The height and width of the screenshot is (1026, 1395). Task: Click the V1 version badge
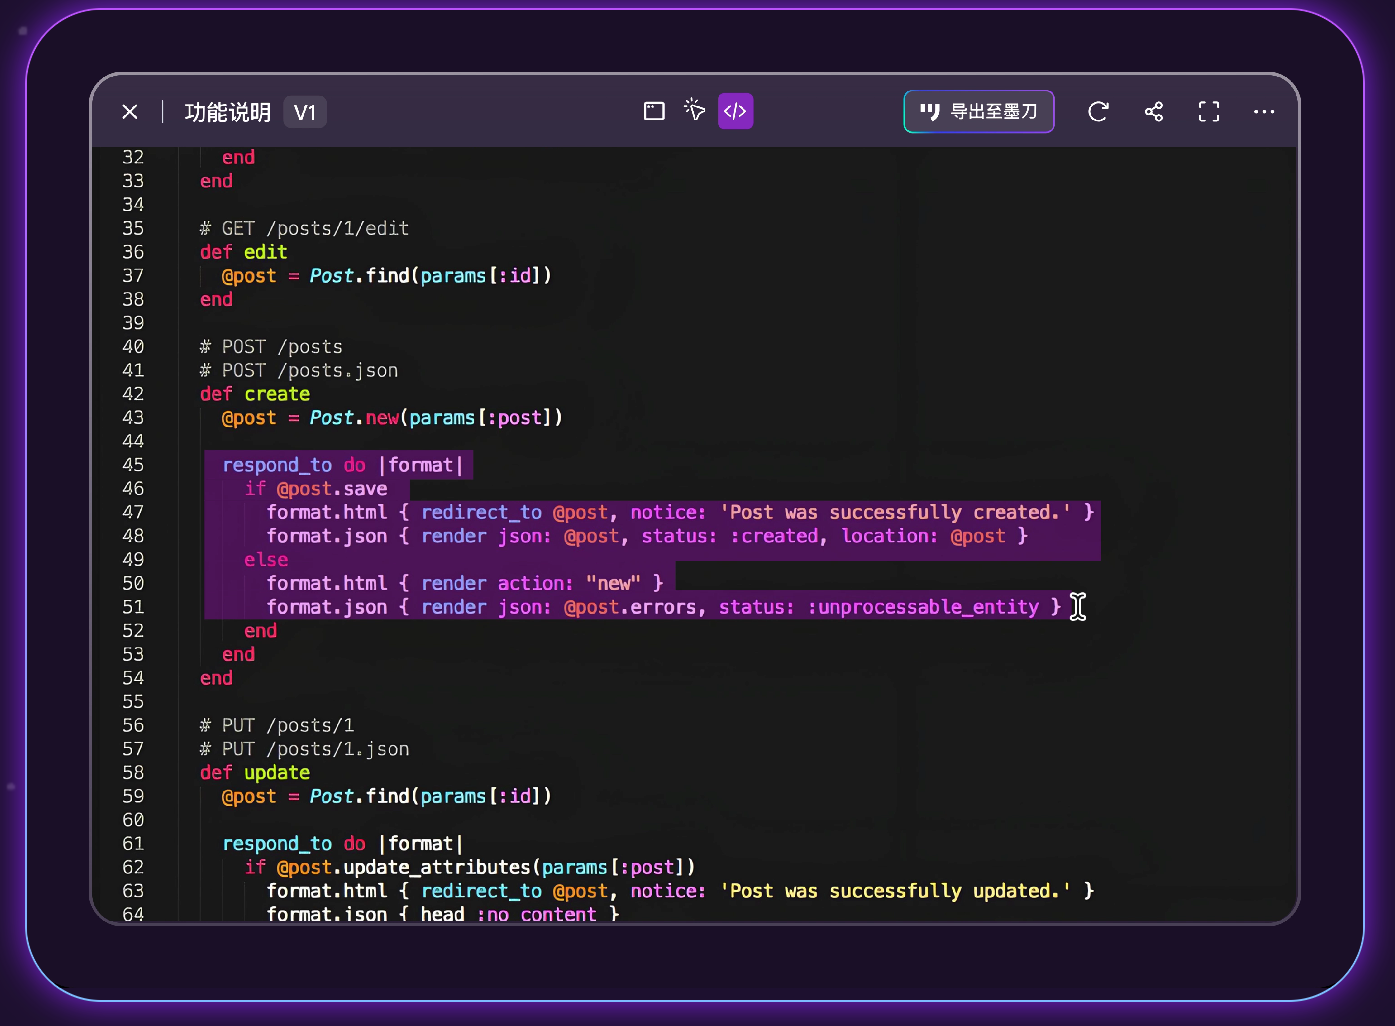pos(305,112)
